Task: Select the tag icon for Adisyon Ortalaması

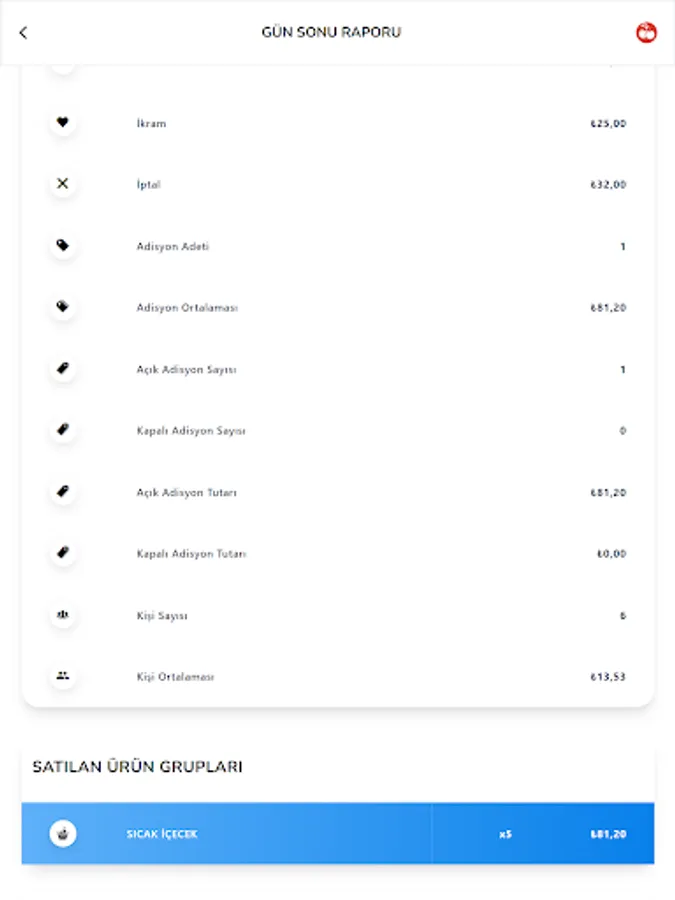Action: (x=63, y=307)
